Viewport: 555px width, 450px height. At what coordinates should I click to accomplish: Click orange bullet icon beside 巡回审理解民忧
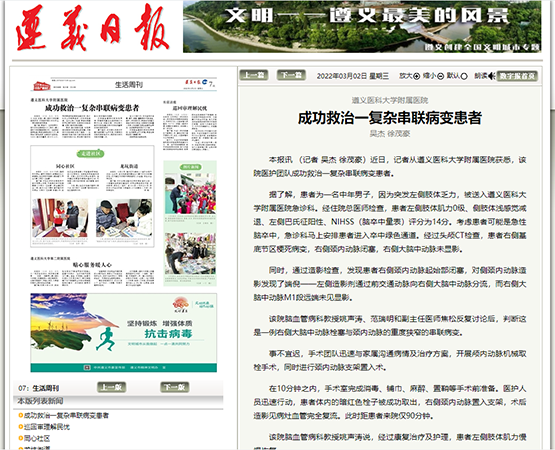[21, 427]
